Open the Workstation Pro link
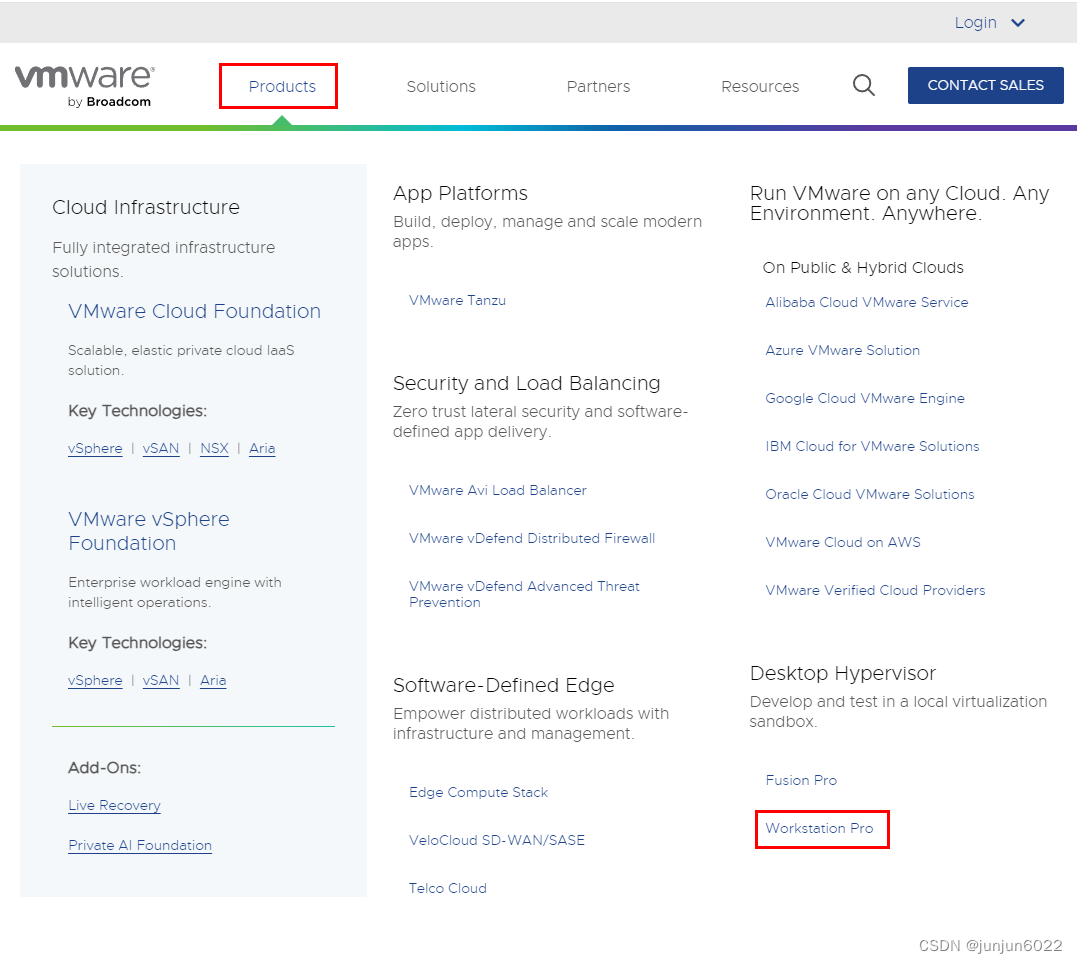Image resolution: width=1077 pixels, height=963 pixels. 819,828
